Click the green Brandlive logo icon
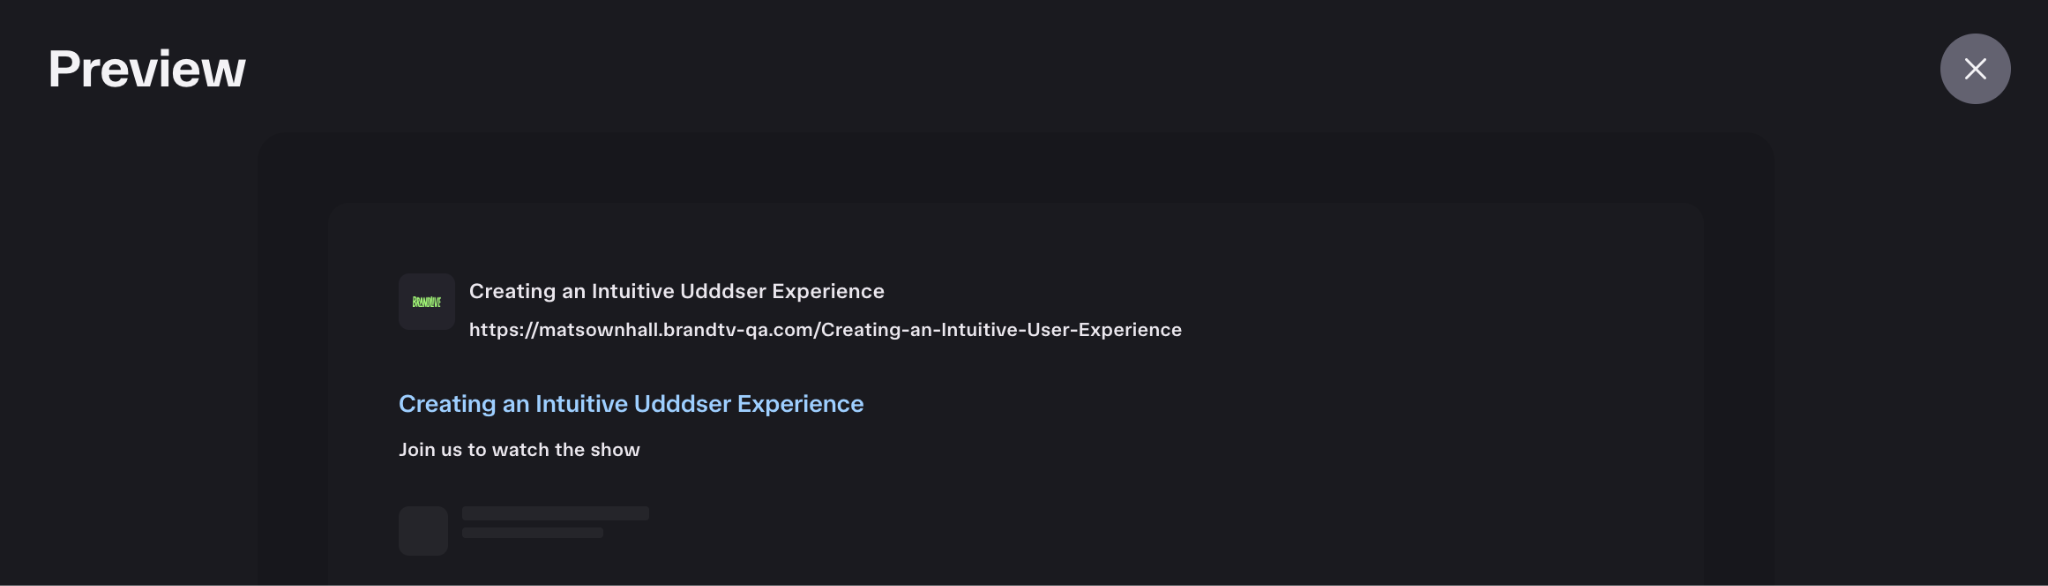 tap(427, 302)
